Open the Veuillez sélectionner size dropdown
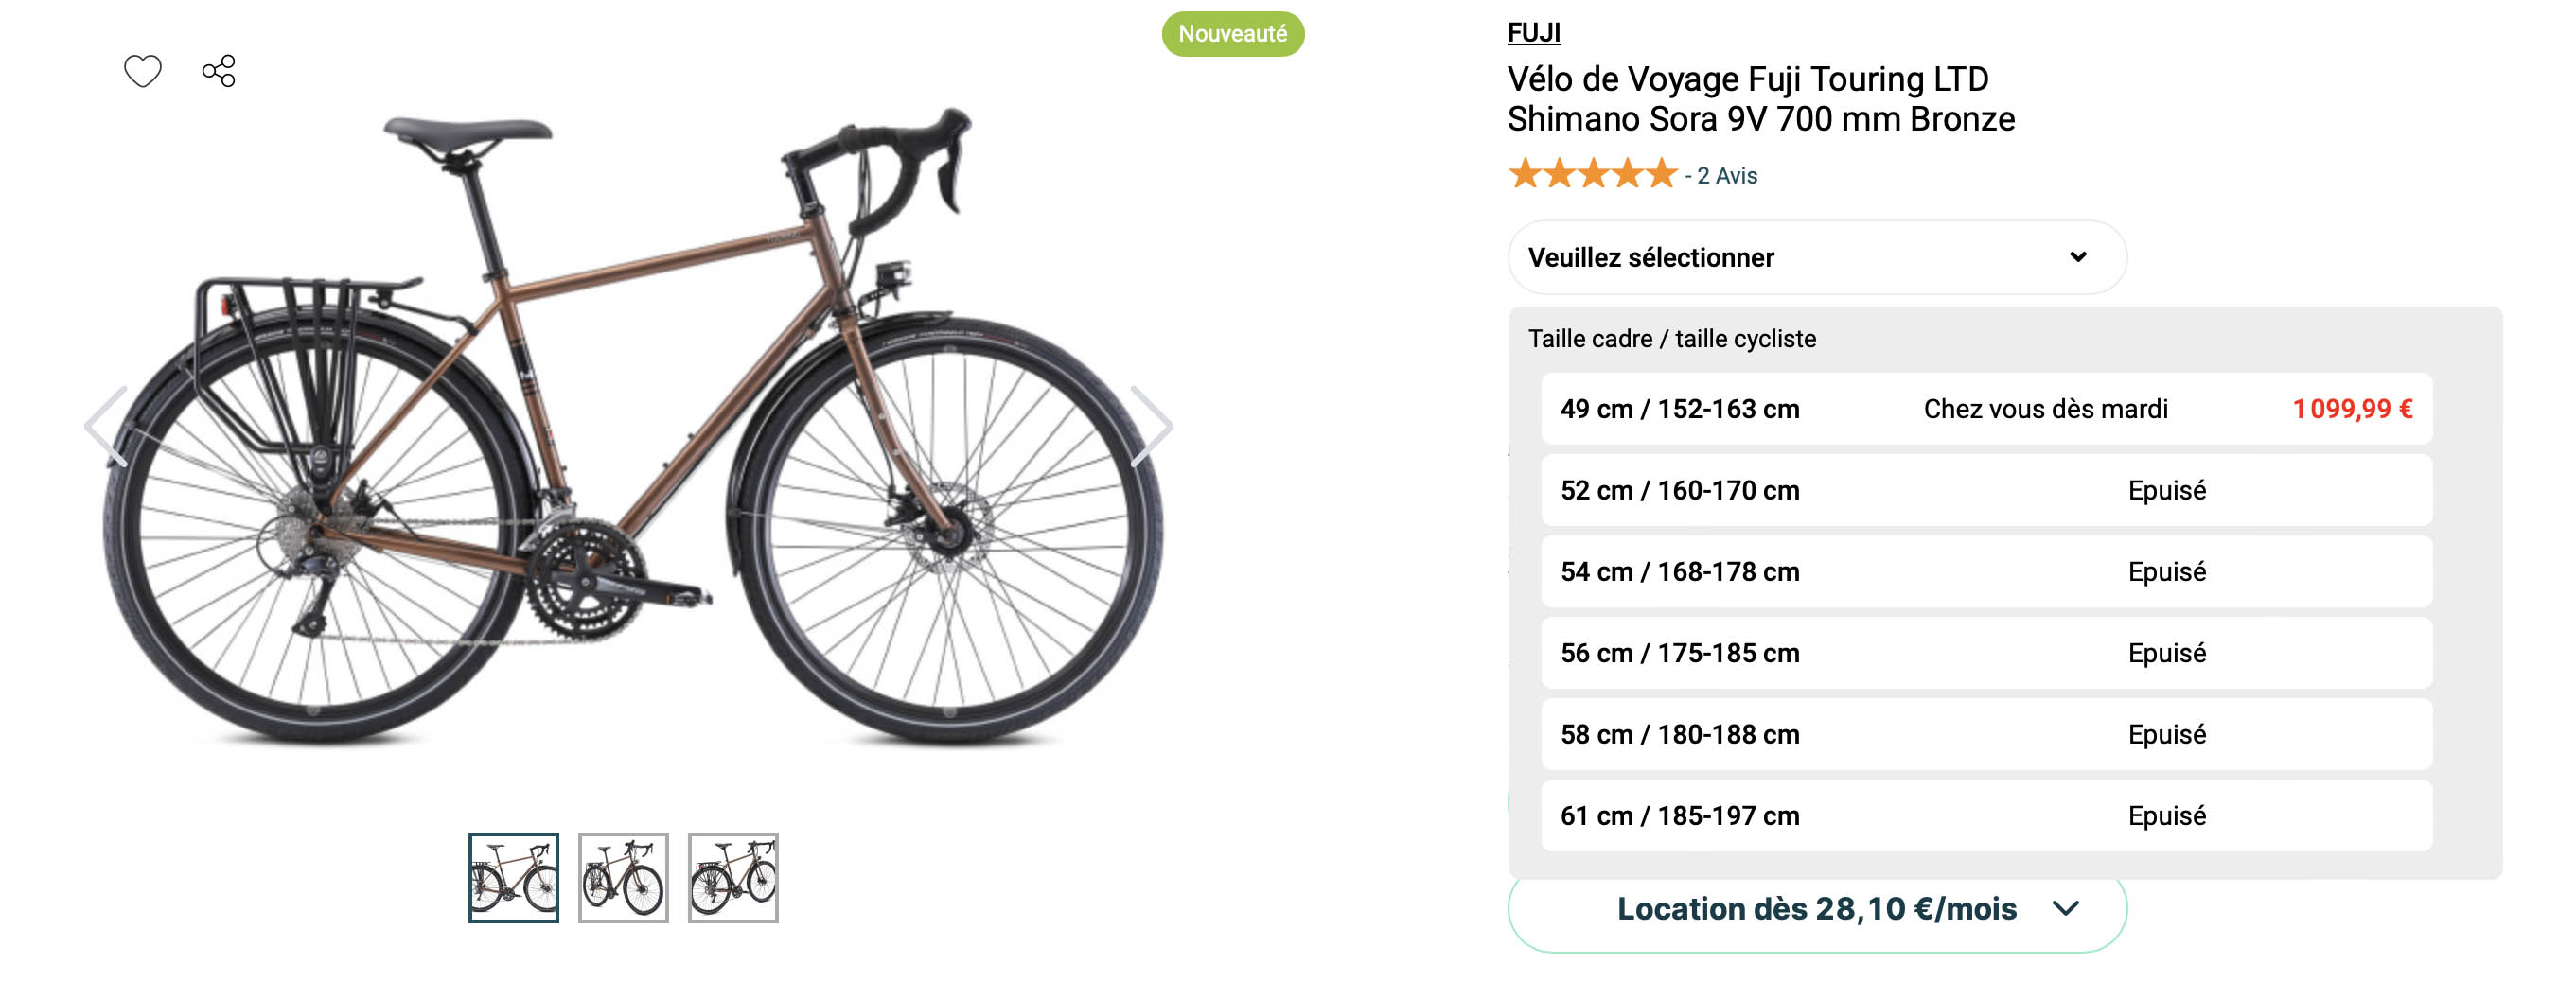The image size is (2576, 982). click(1816, 257)
